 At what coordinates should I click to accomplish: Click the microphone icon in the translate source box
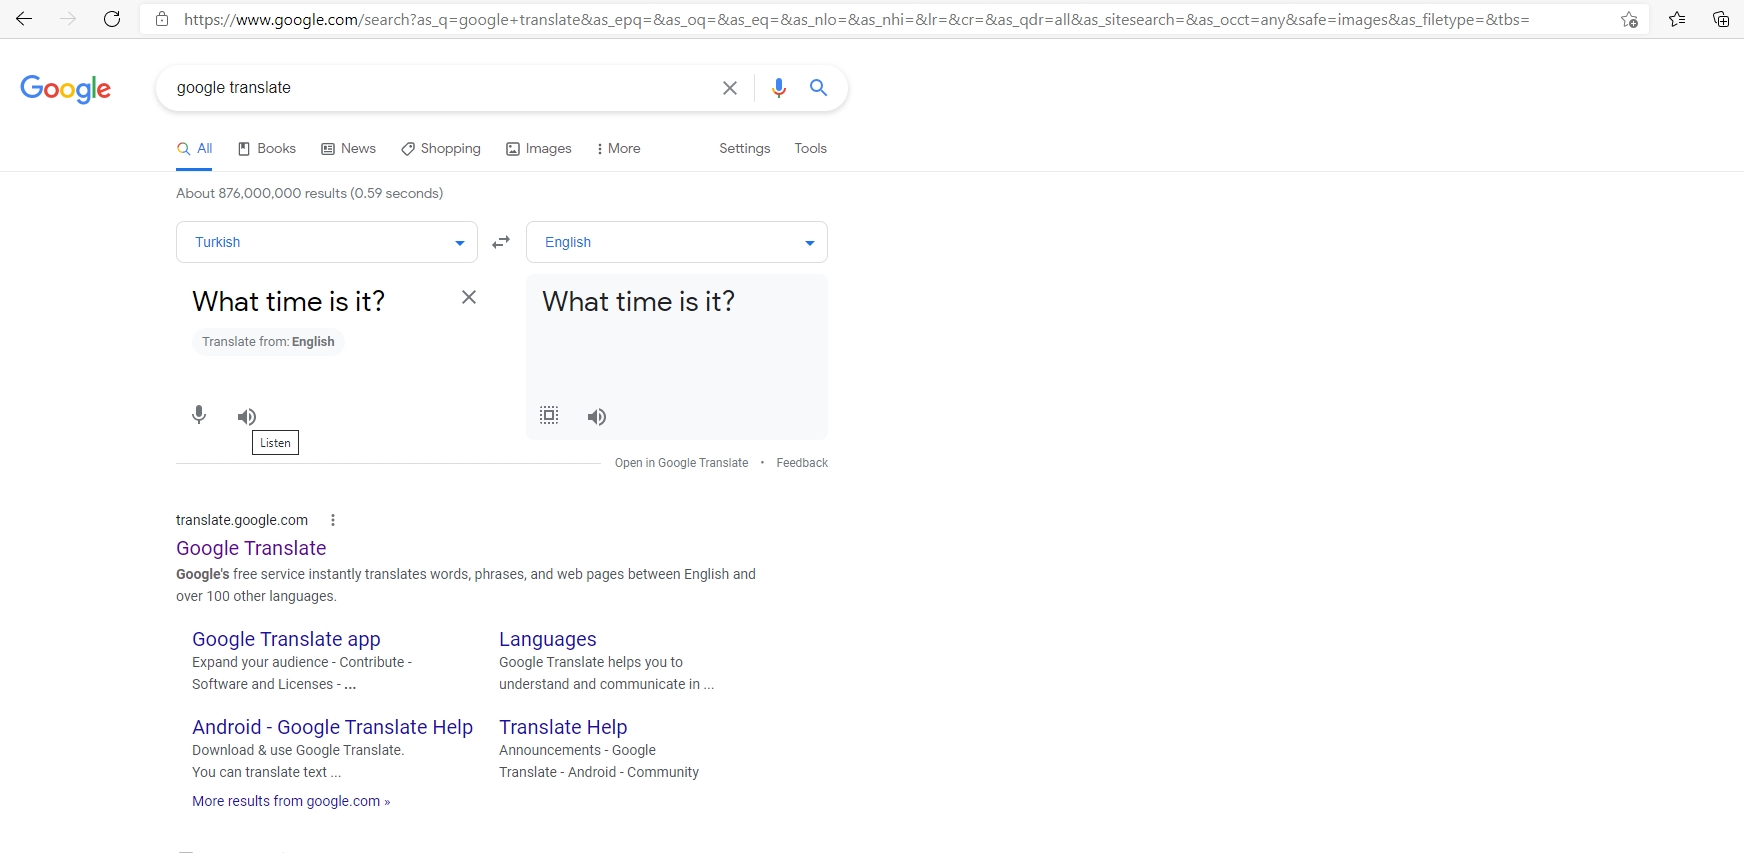click(x=199, y=415)
